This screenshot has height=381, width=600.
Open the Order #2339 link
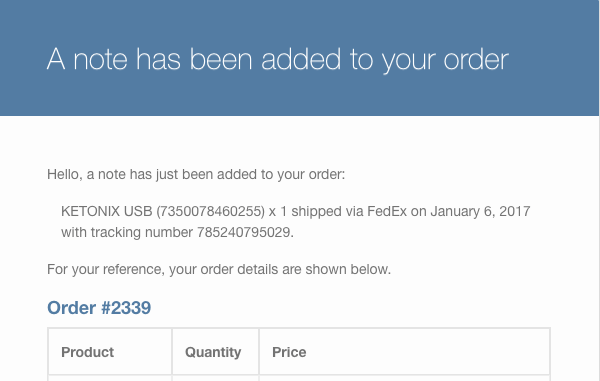click(x=99, y=308)
